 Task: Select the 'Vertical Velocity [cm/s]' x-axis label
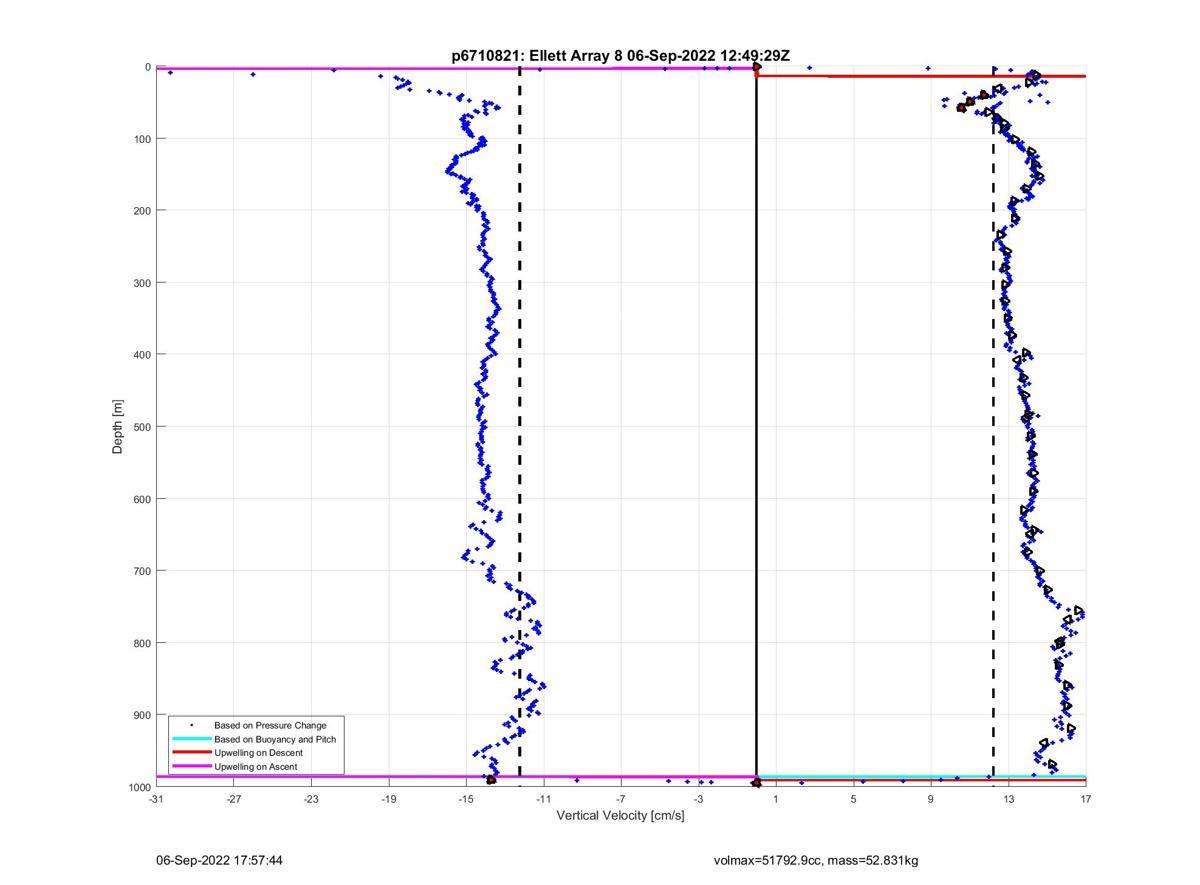(620, 815)
